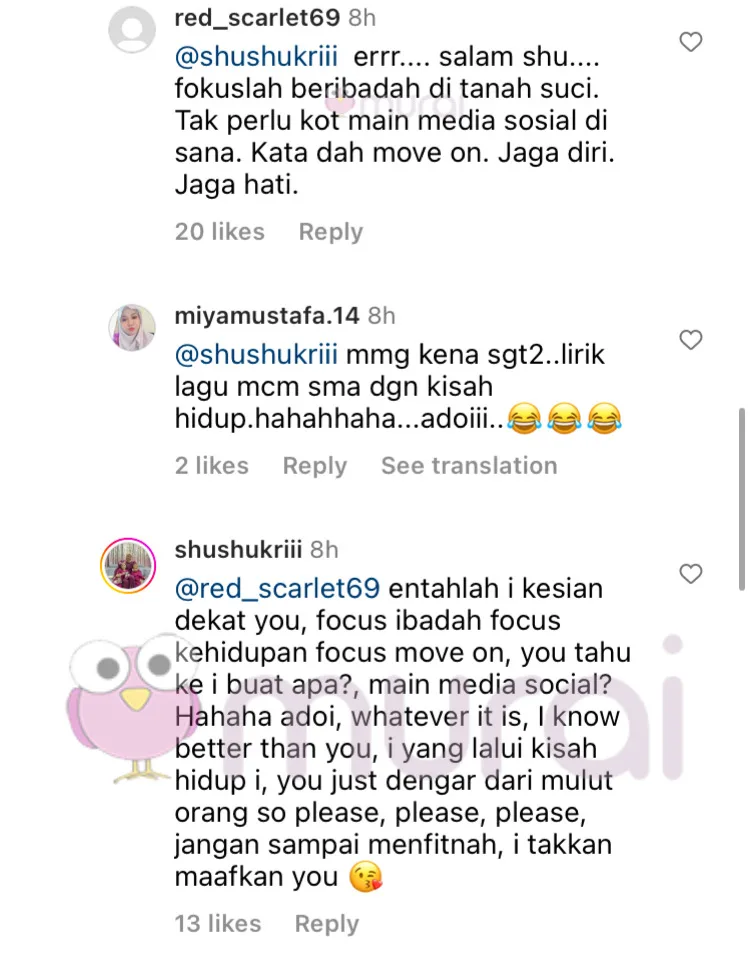The image size is (750, 961).
Task: Like red_scarlet69's comment with the heart icon
Action: click(691, 42)
